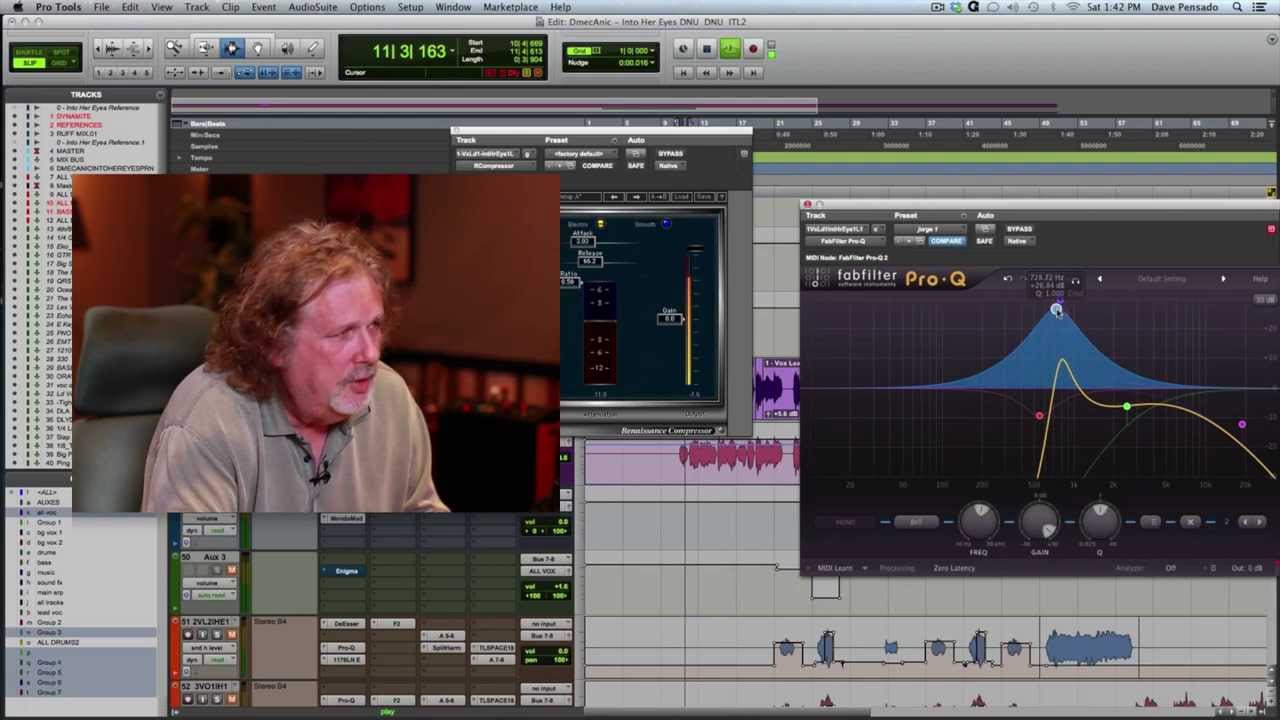Open the DeEsser insert on track 51
This screenshot has width=1280, height=720.
[x=346, y=624]
